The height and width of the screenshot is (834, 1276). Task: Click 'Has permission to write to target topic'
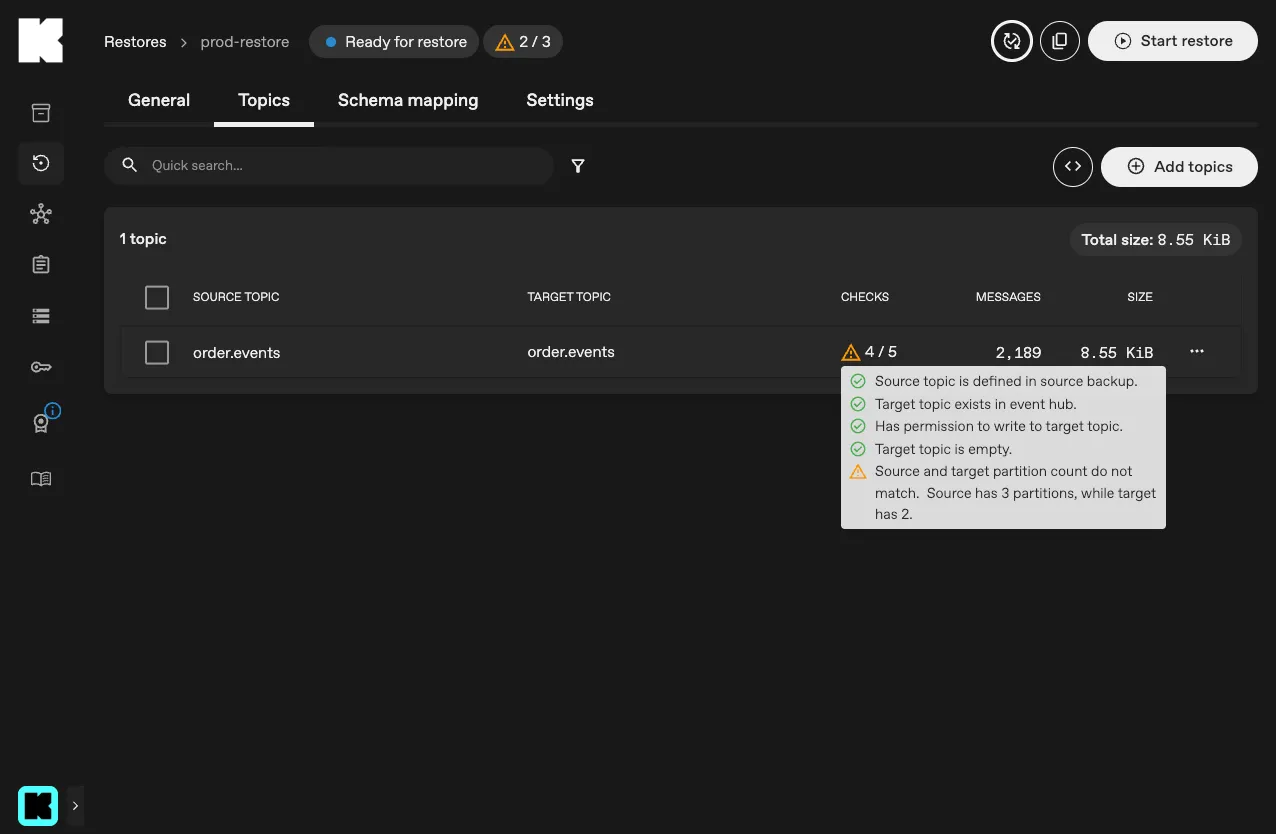coord(999,426)
